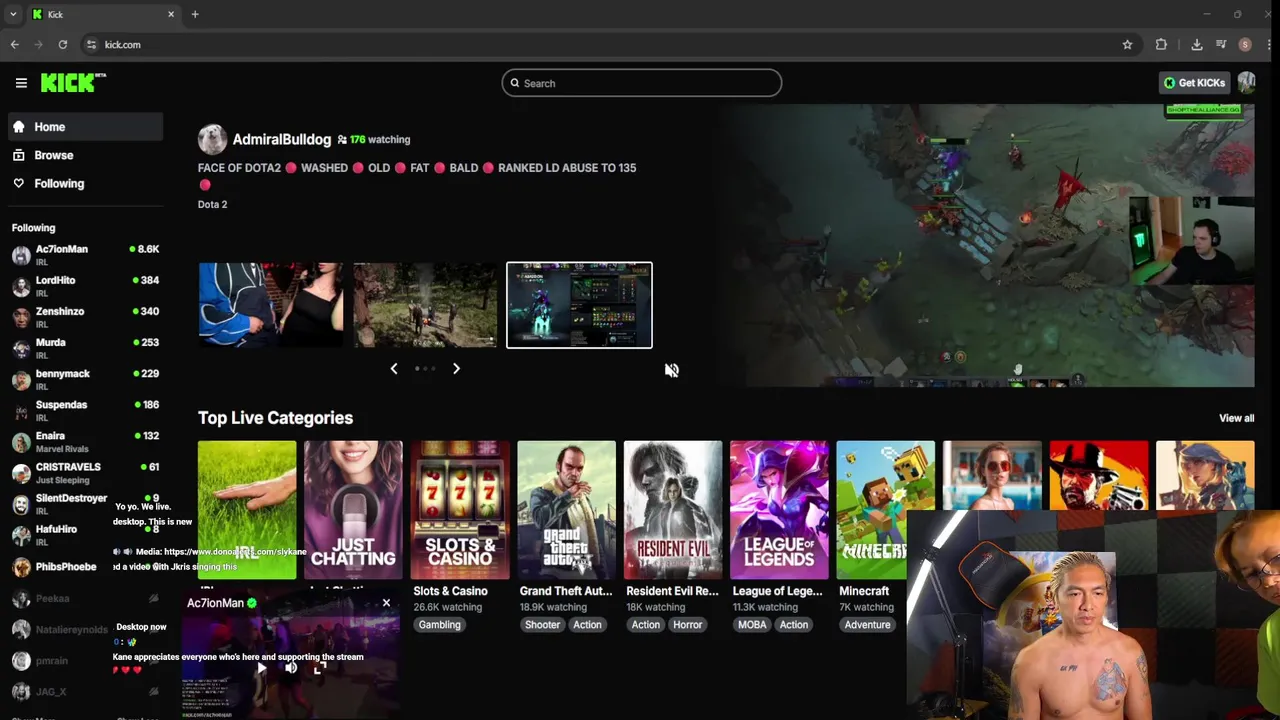Screen dimensions: 1280x720
Task: Open a new browser tab
Action: pyautogui.click(x=195, y=14)
